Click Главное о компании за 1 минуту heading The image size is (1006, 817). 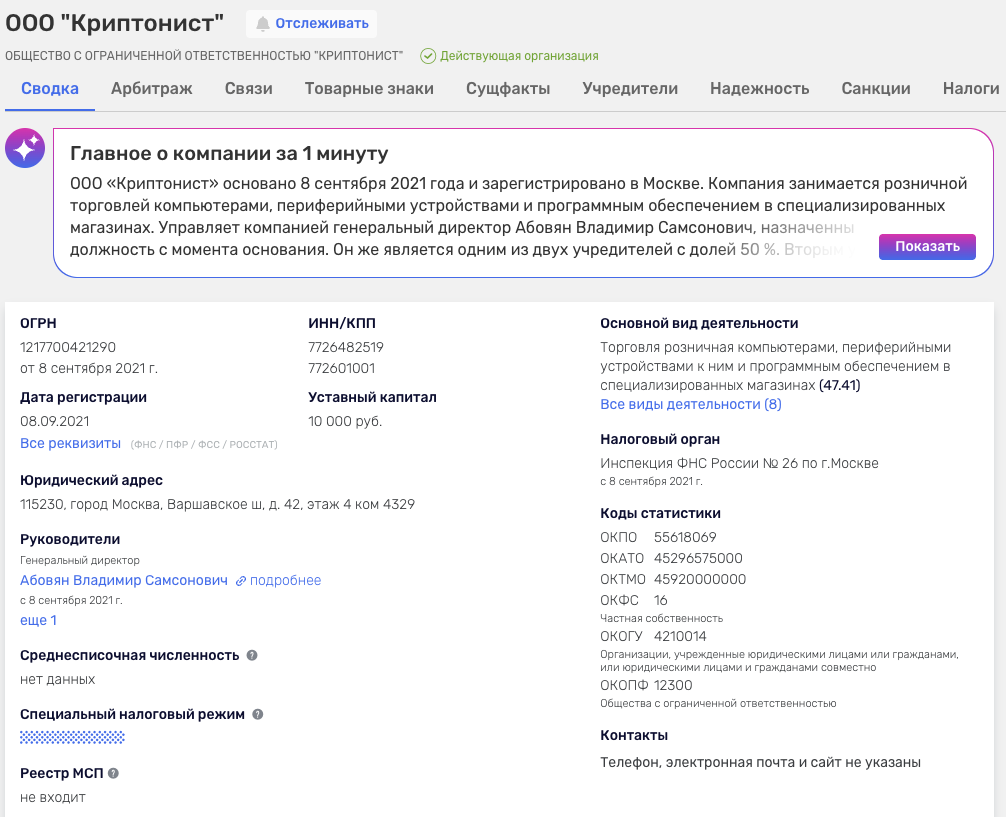coord(229,153)
